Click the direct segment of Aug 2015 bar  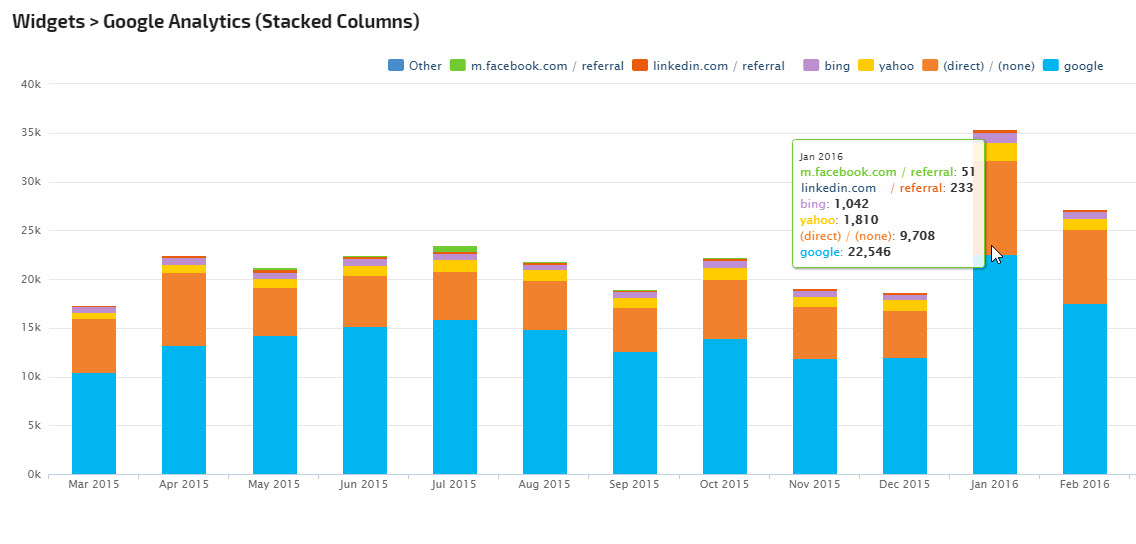[x=545, y=305]
